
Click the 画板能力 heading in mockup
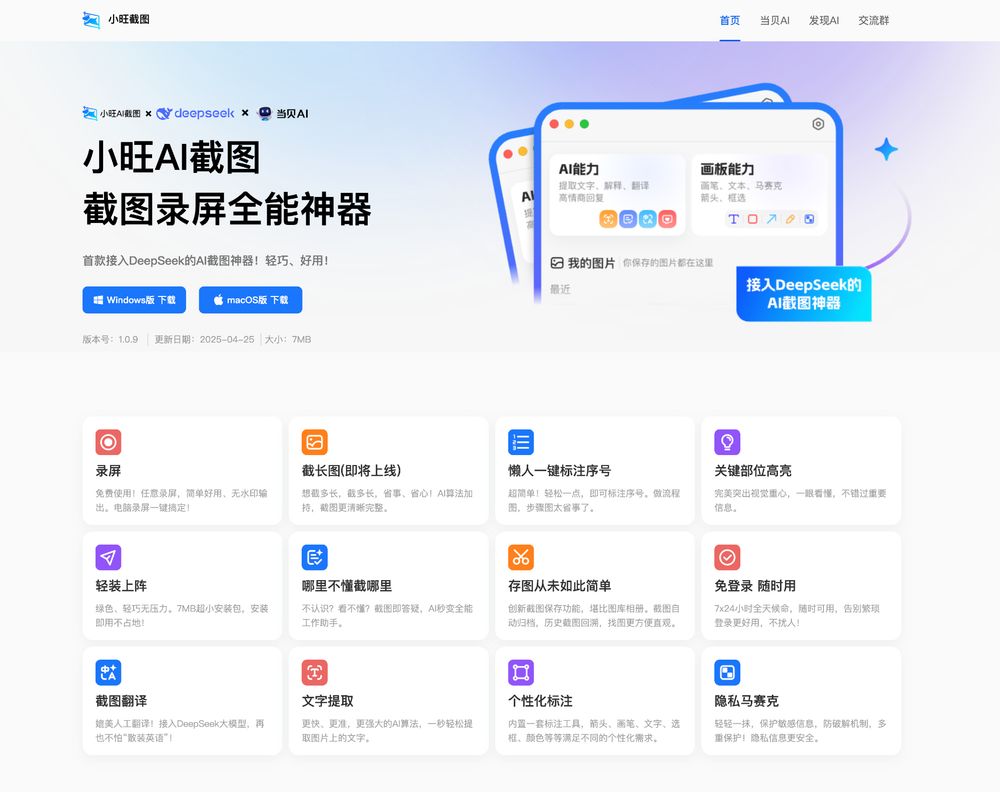tap(727, 169)
